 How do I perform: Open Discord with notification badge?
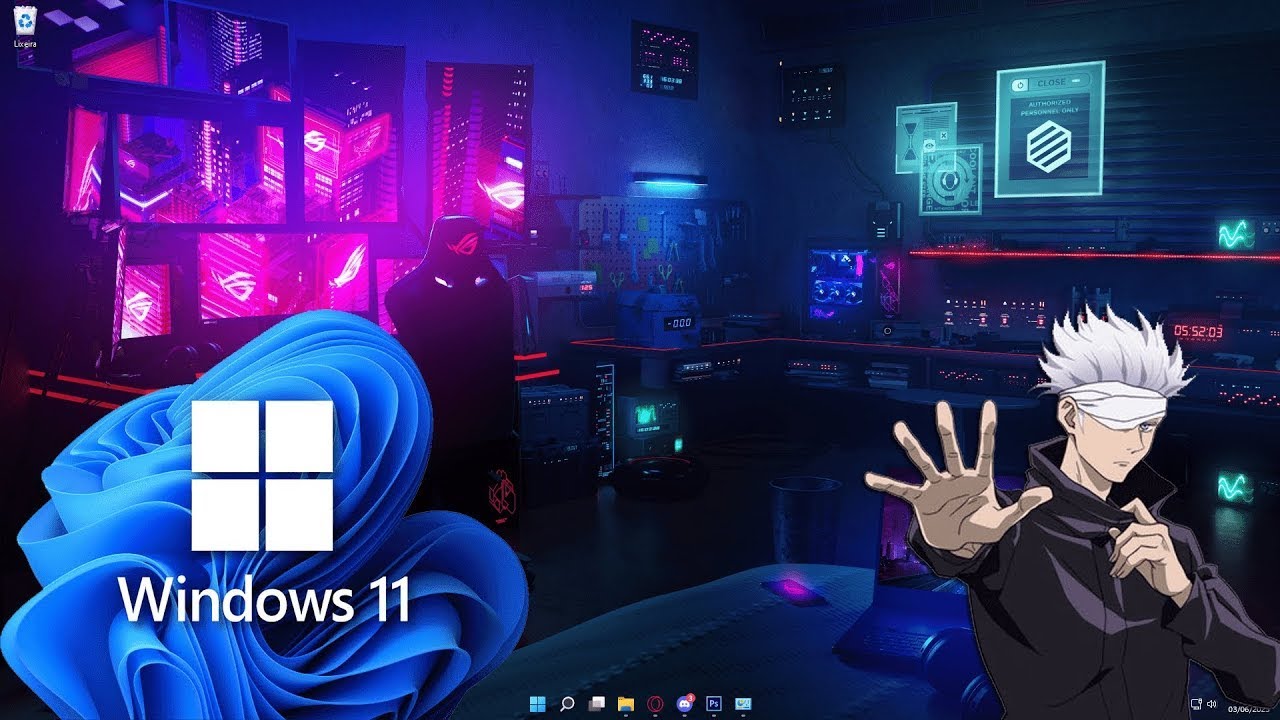pos(685,703)
